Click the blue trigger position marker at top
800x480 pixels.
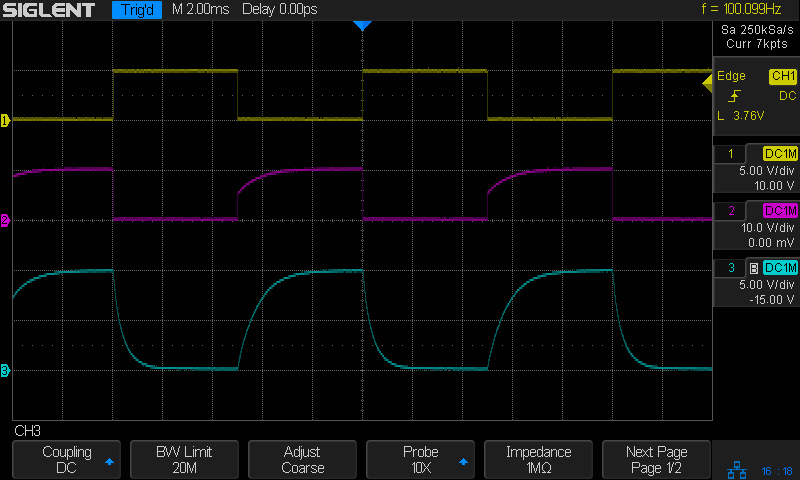[362, 26]
